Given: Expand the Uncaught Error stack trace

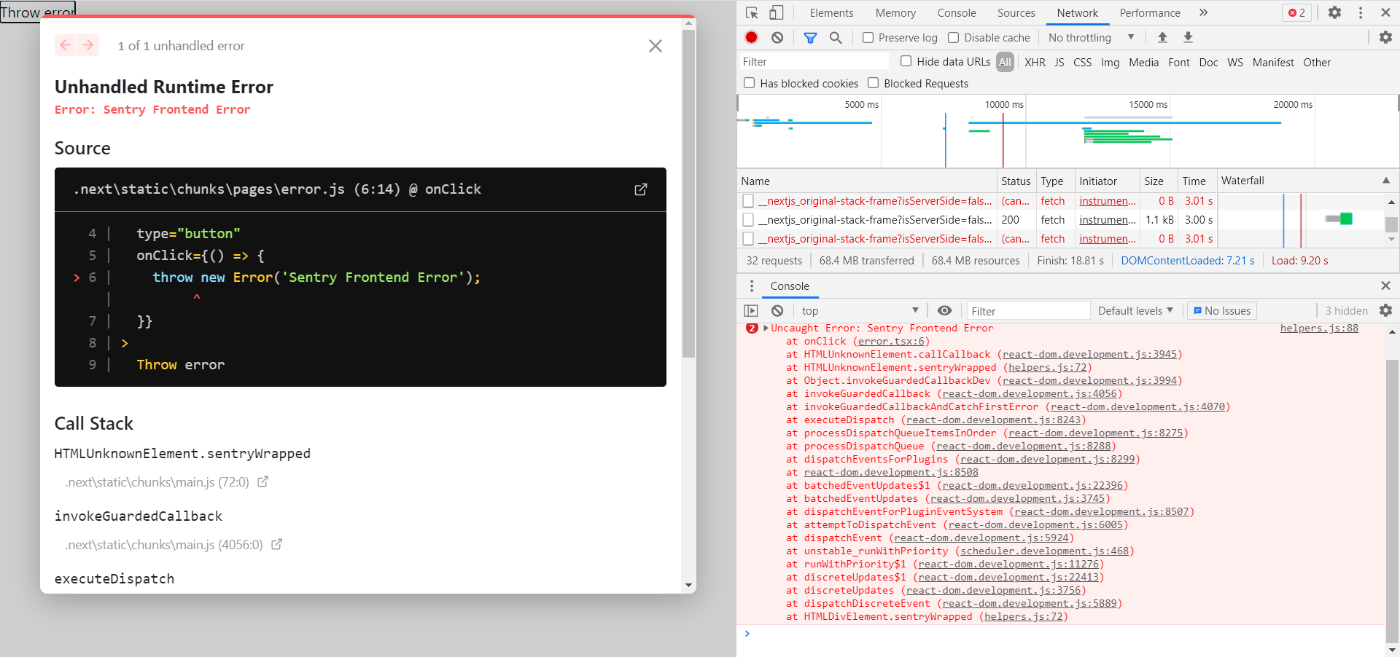Looking at the screenshot, I should click(x=766, y=328).
